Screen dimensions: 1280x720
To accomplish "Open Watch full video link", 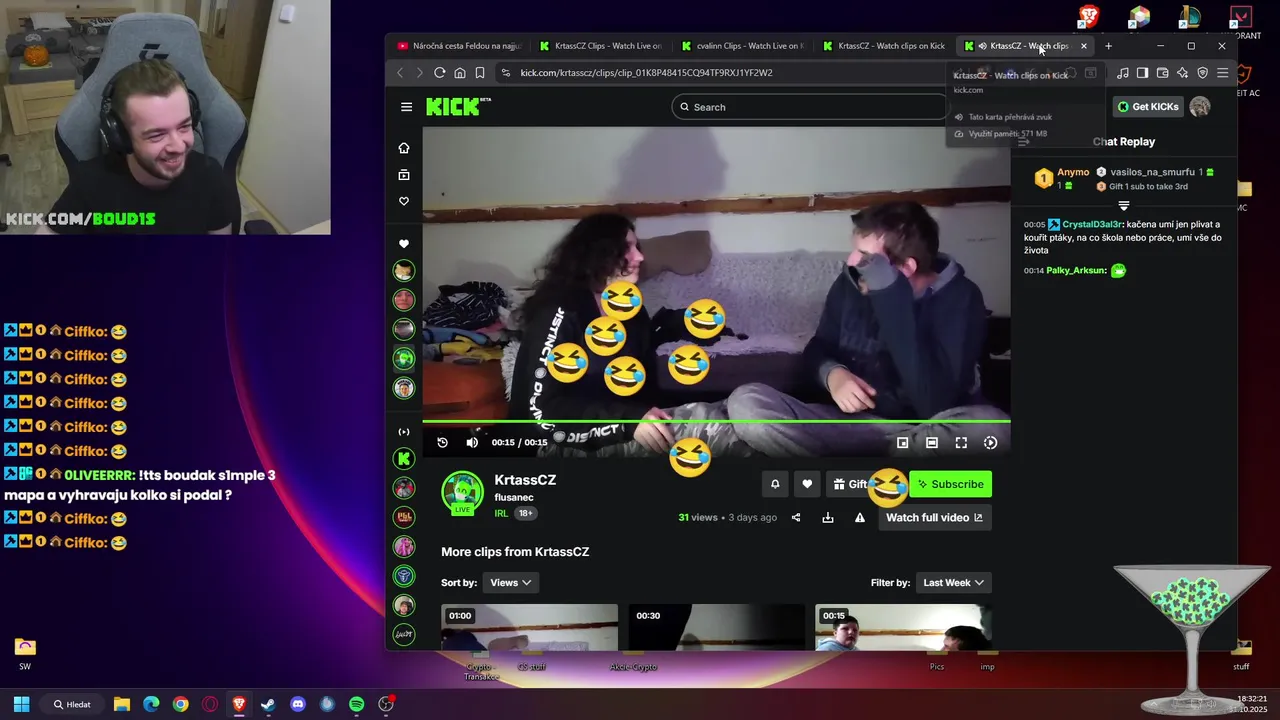I will (934, 517).
